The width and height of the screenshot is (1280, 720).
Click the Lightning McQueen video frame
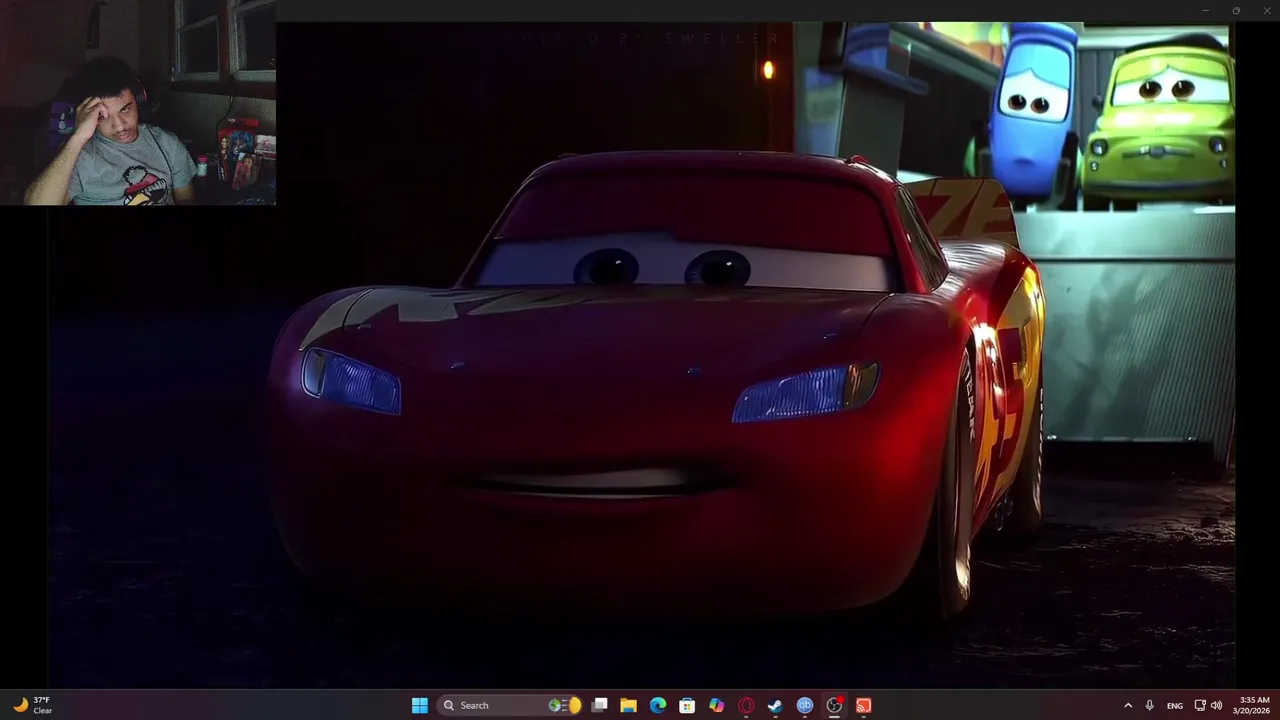(x=640, y=355)
